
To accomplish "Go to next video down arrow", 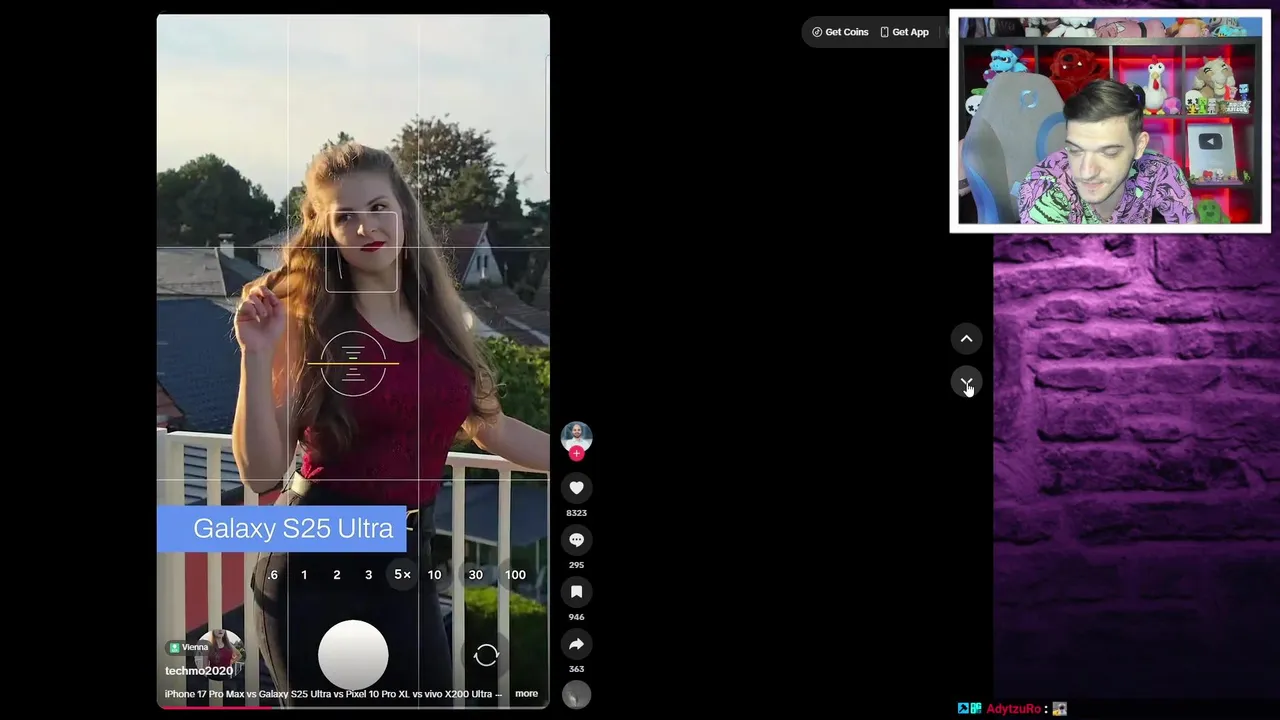I will click(966, 383).
